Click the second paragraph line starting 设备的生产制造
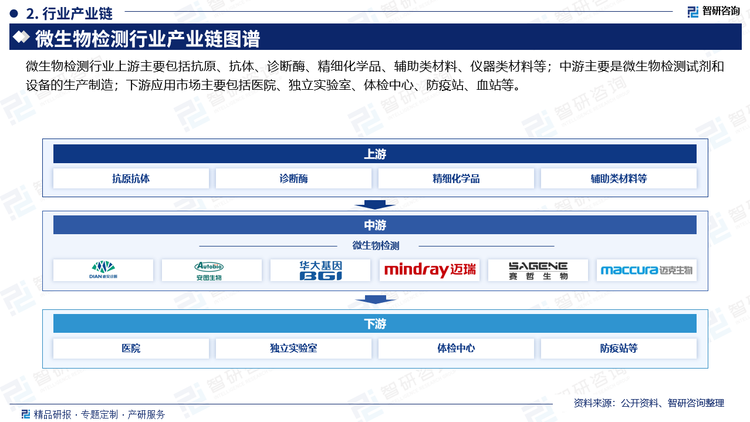750x422 pixels. 273,85
